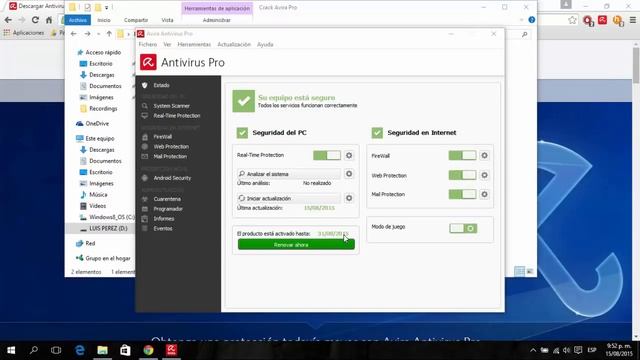640x360 pixels.
Task: Open FireWall settings gear
Action: click(x=484, y=156)
